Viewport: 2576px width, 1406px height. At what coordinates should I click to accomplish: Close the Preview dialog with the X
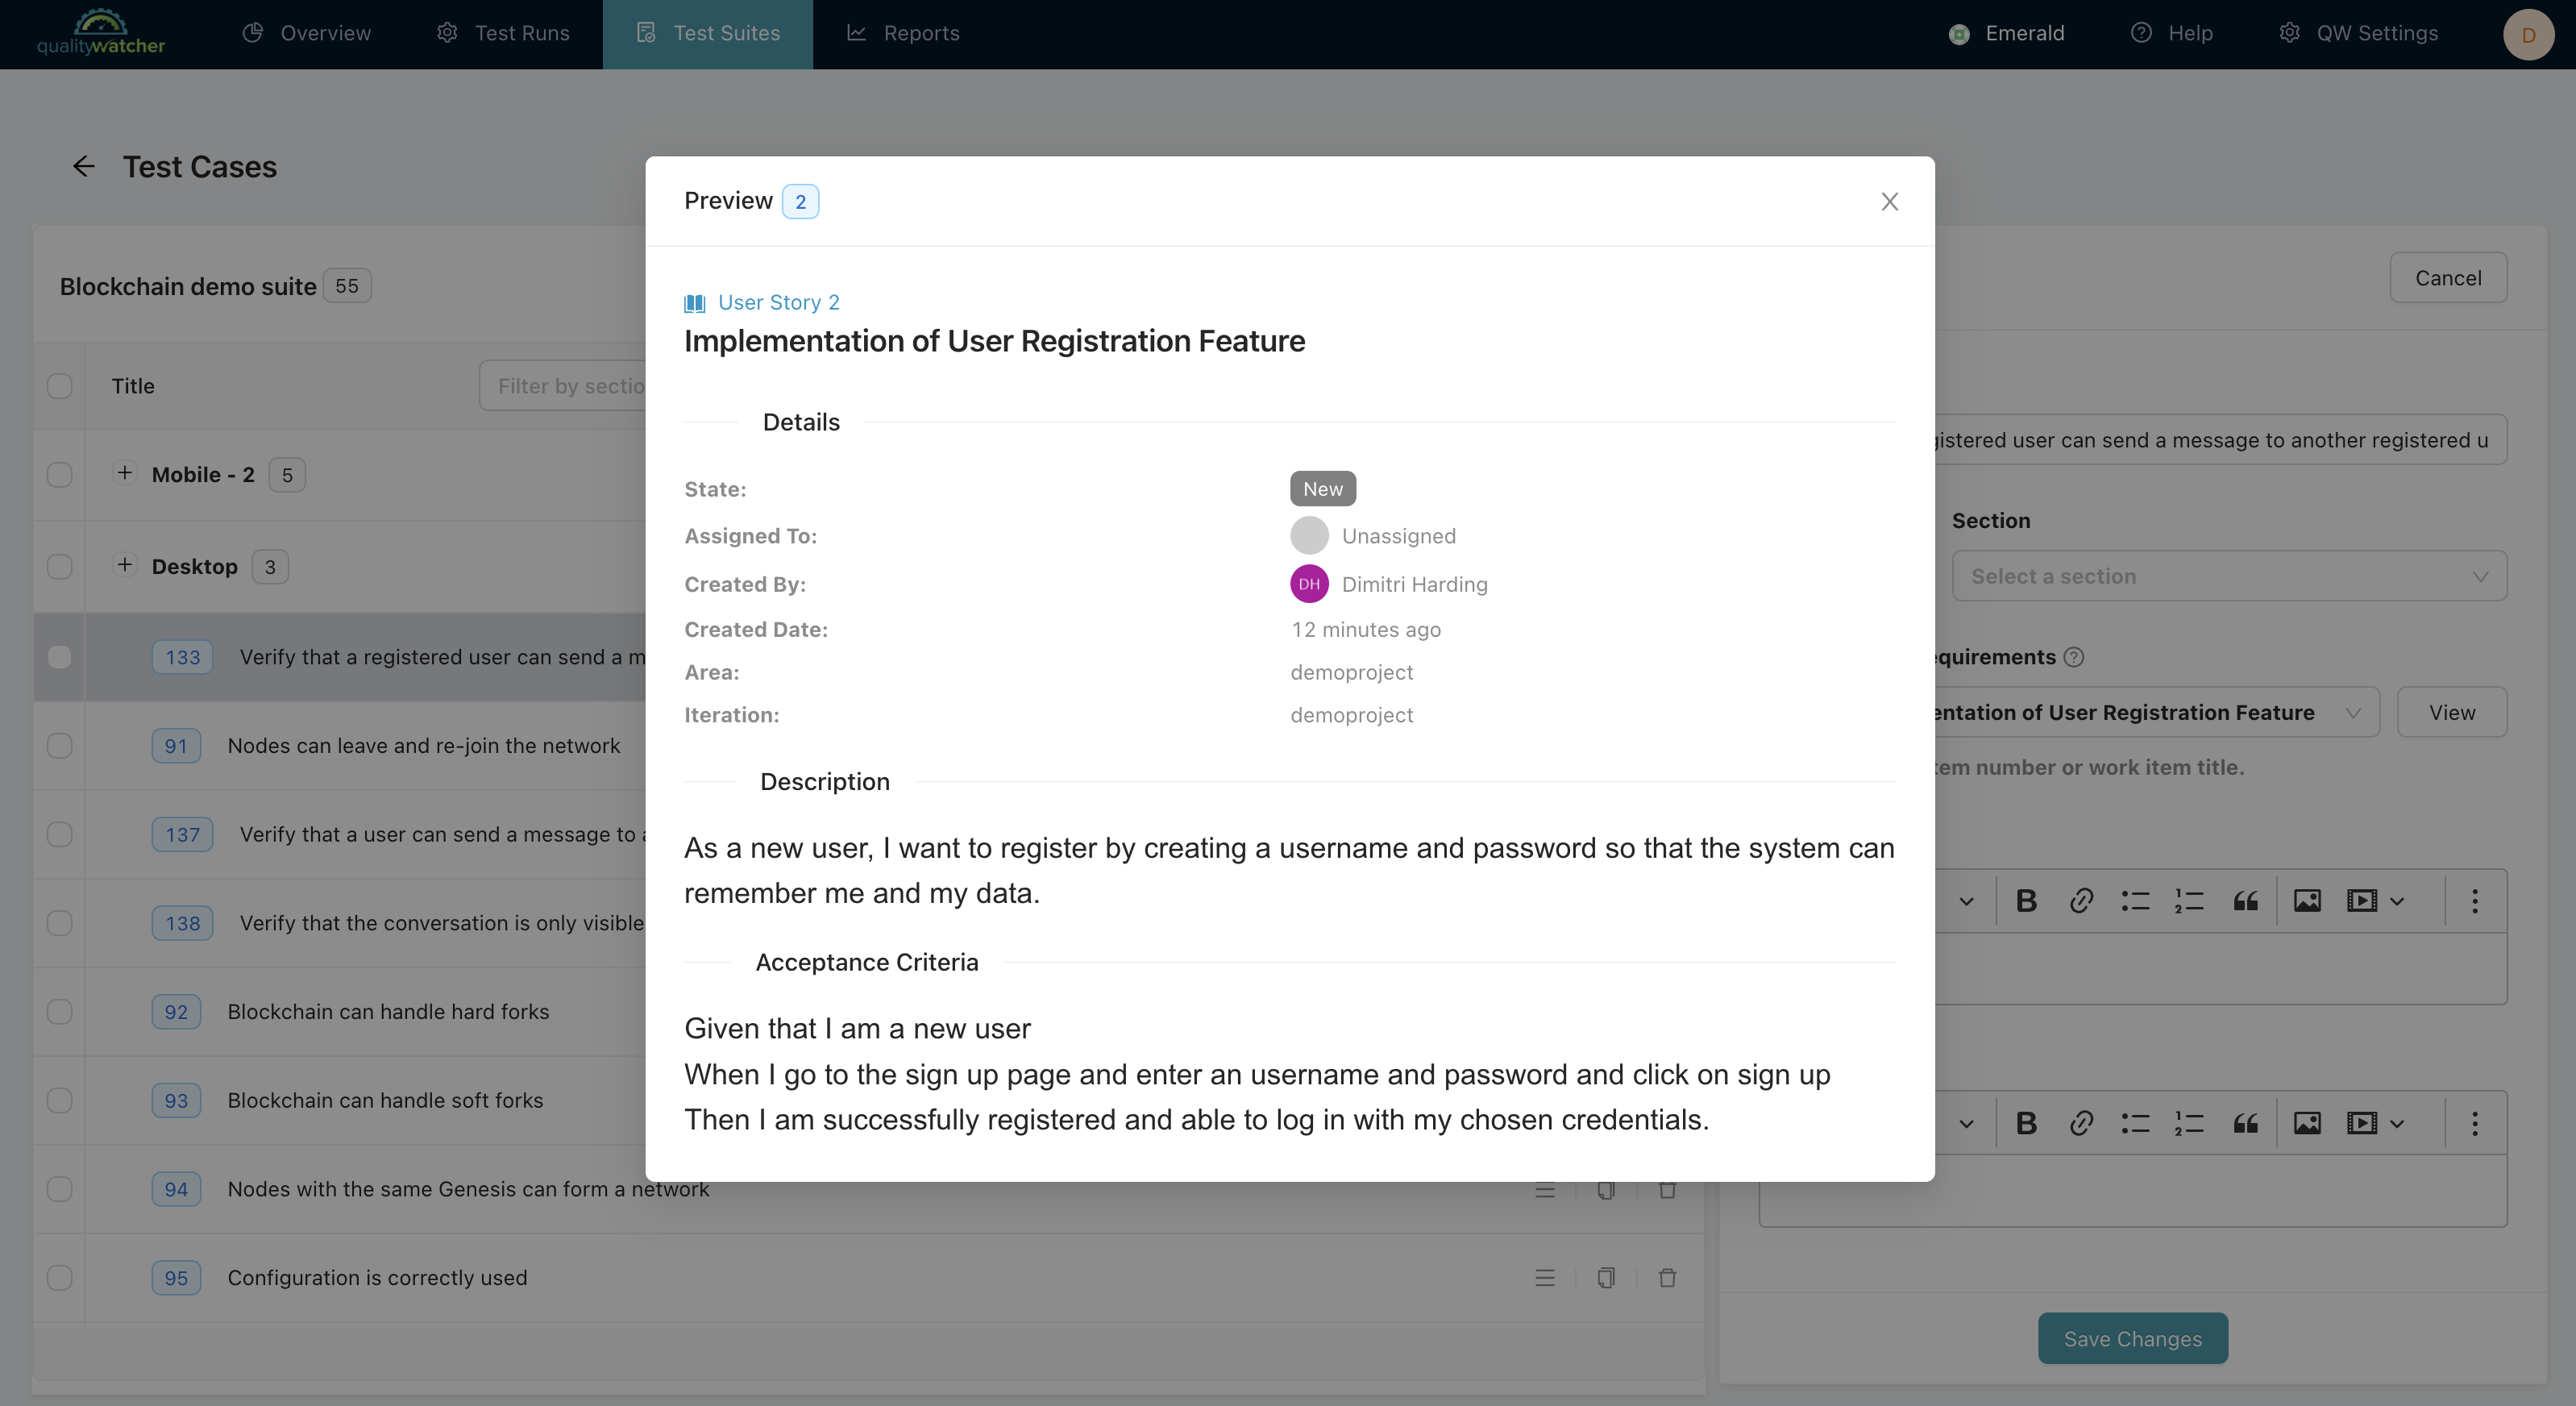point(1889,202)
